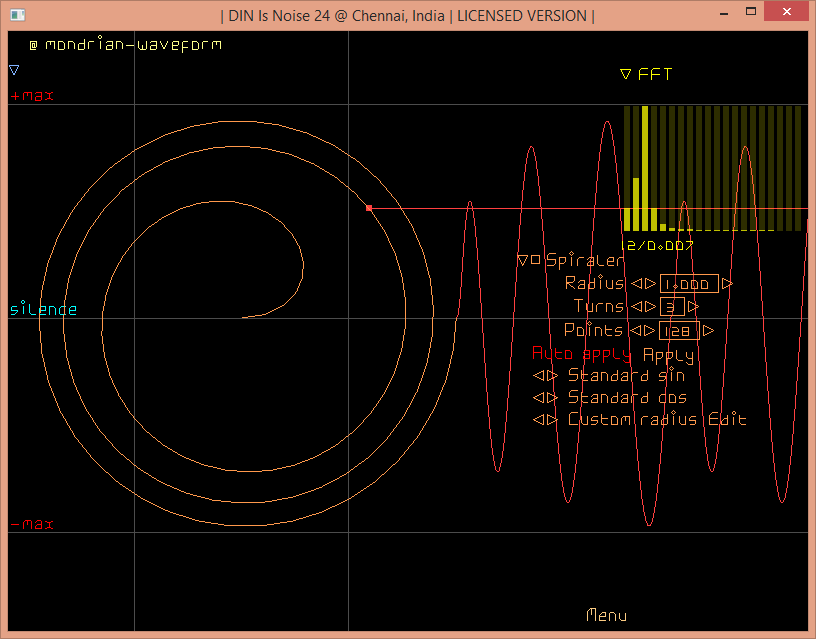Click the Radius value field
816x639 pixels.
690,284
